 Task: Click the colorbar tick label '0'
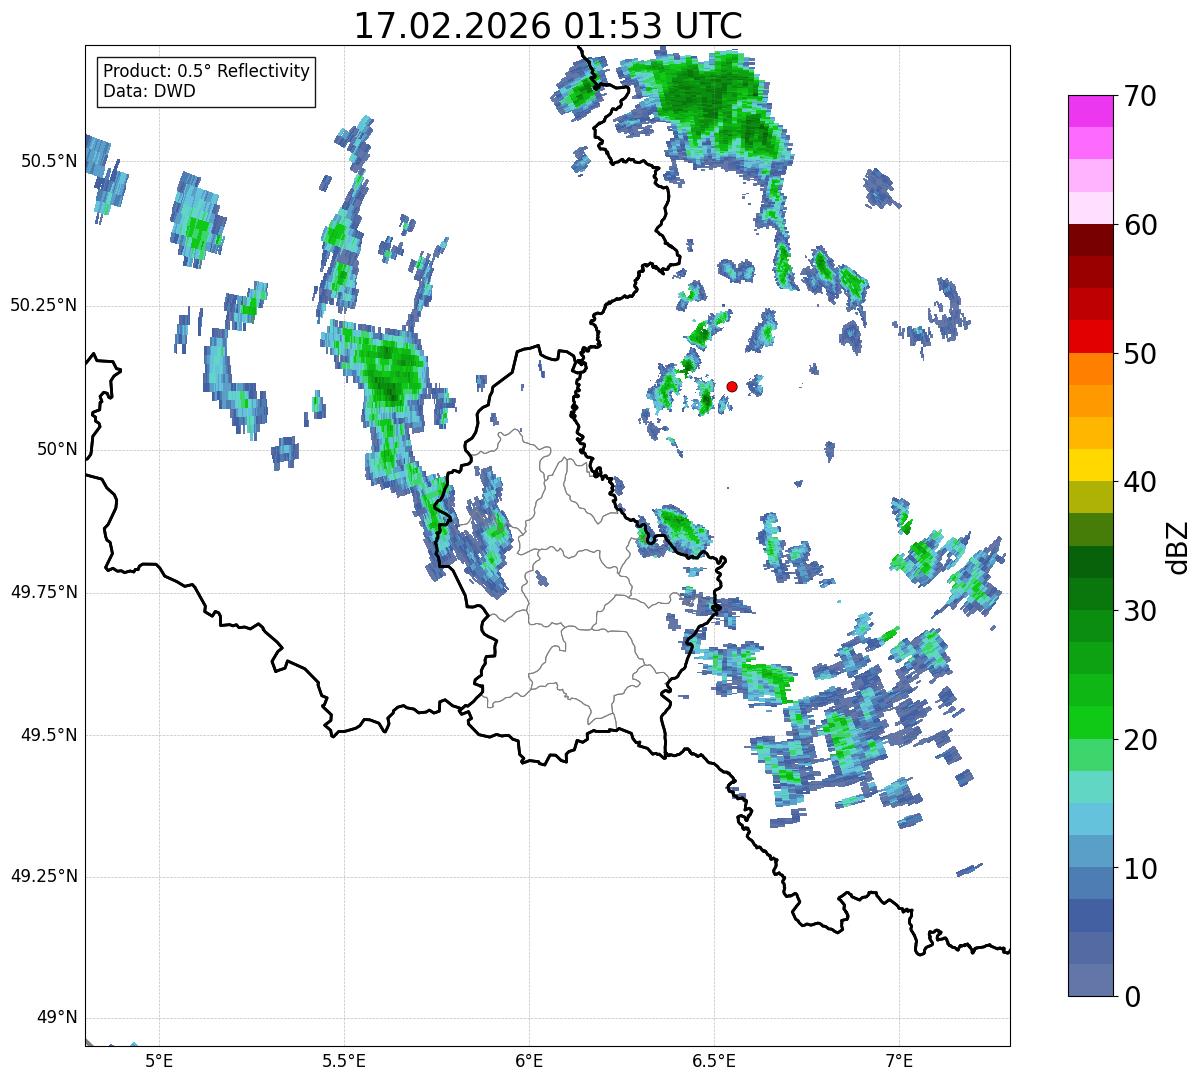(1130, 997)
